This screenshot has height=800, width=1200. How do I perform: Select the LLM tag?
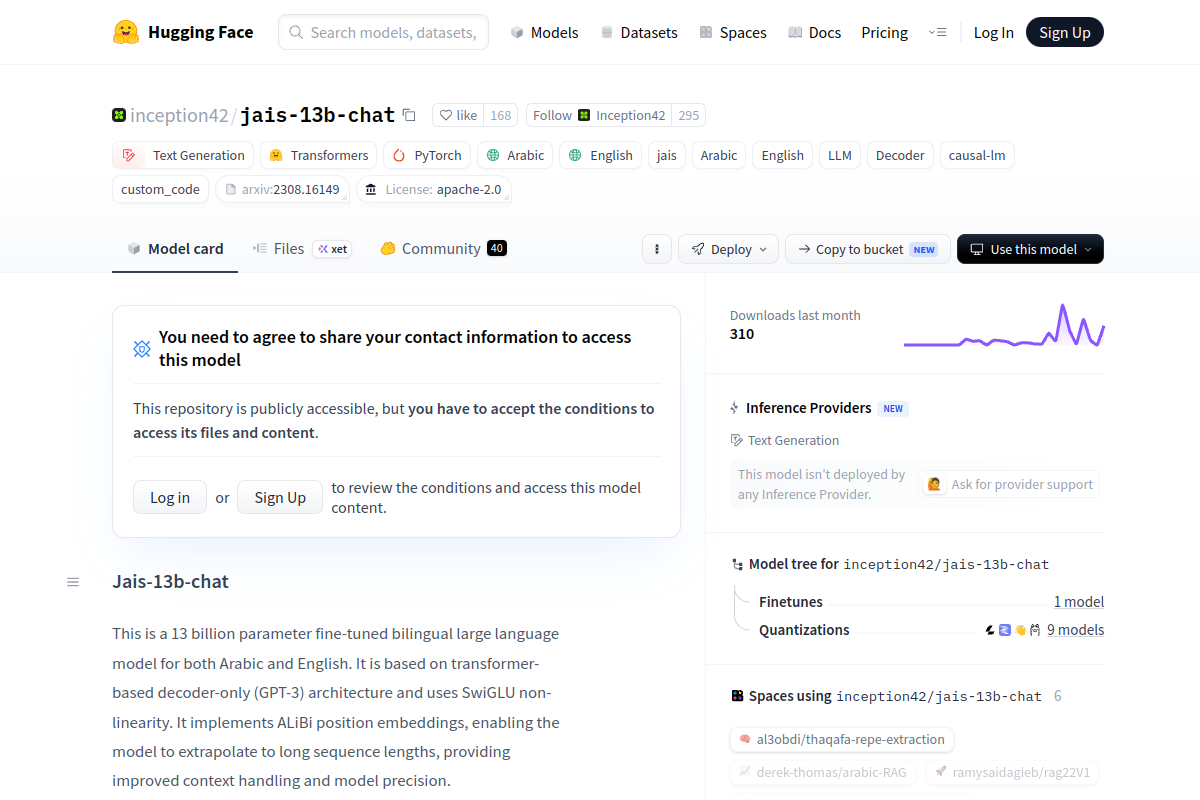click(840, 155)
